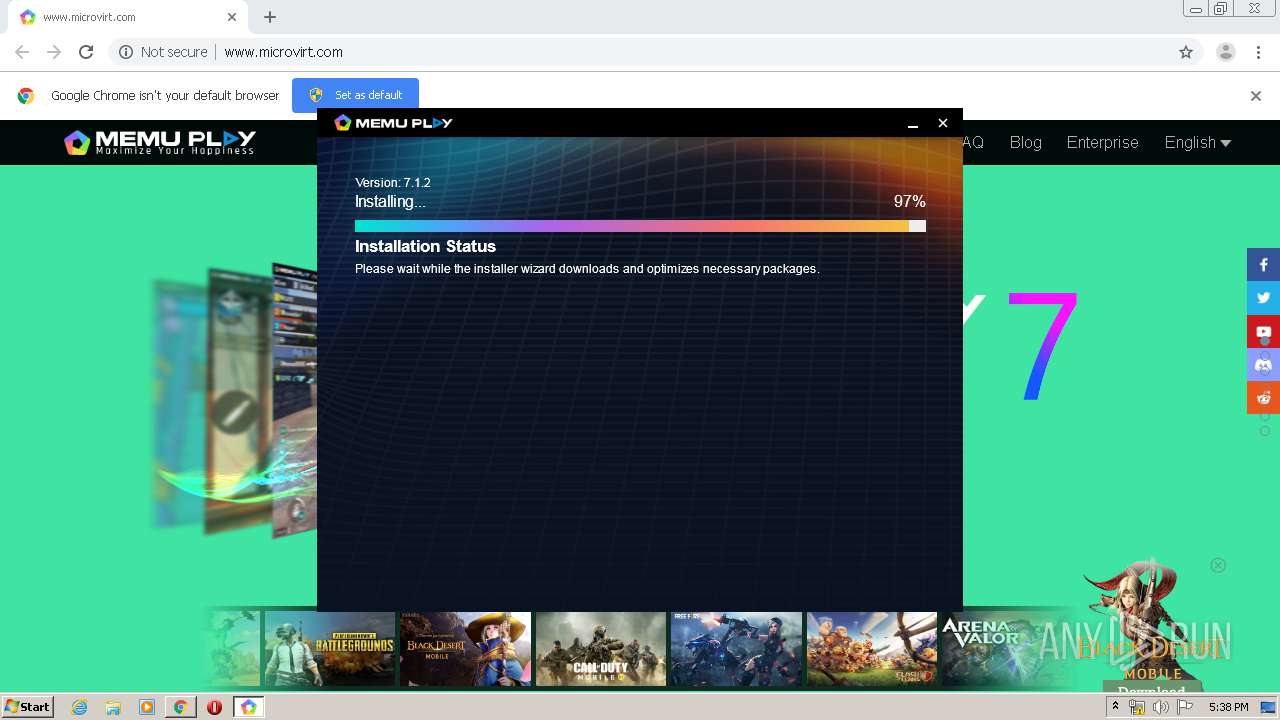This screenshot has width=1280, height=720.
Task: Click the Version: 7.1.2 text
Action: click(x=393, y=183)
